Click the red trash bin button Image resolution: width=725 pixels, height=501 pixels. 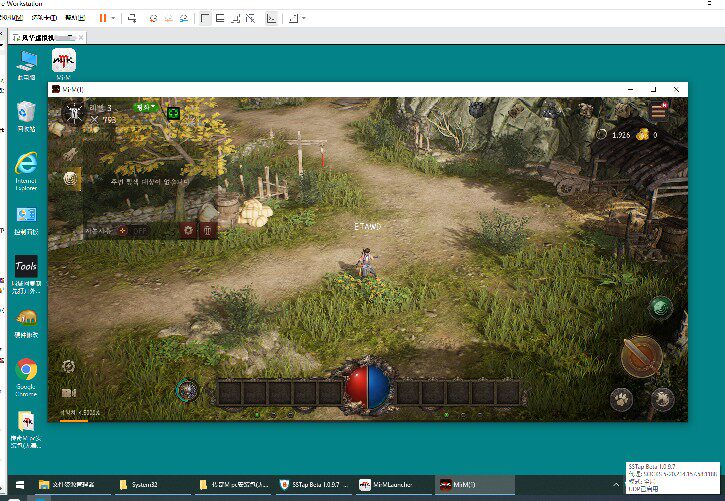(x=207, y=230)
